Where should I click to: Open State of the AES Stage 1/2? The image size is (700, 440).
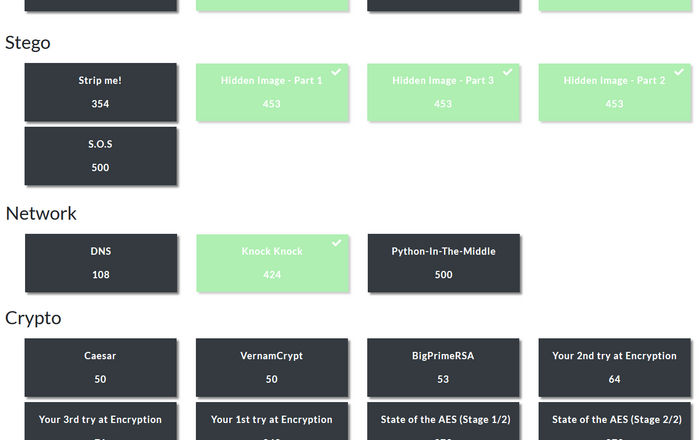point(443,422)
